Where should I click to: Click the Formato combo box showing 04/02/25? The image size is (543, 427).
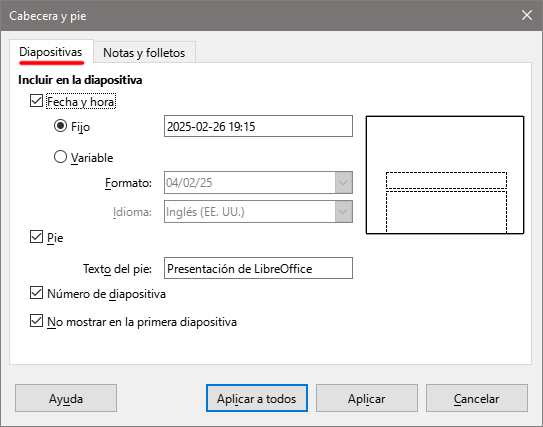coord(258,183)
